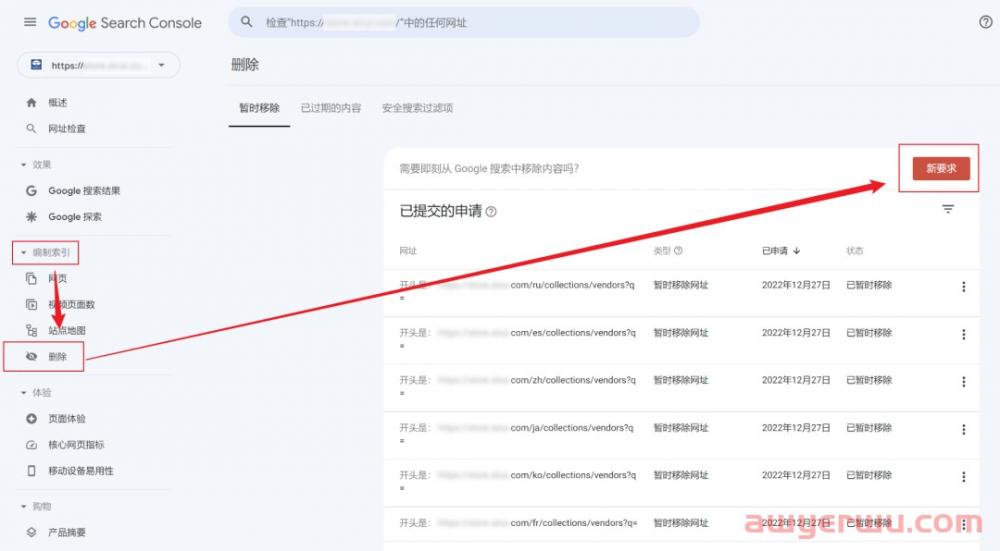Open 核心网页指标 in the sidebar
The image size is (1000, 551).
(76, 445)
